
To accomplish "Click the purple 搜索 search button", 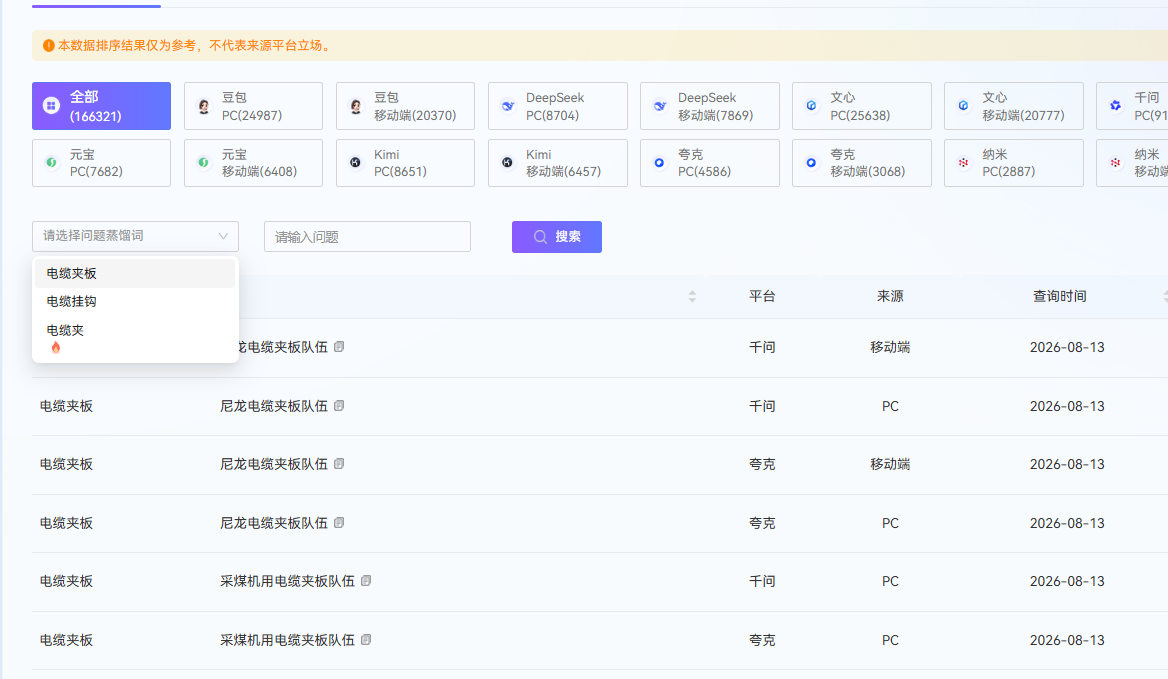I will (x=556, y=237).
